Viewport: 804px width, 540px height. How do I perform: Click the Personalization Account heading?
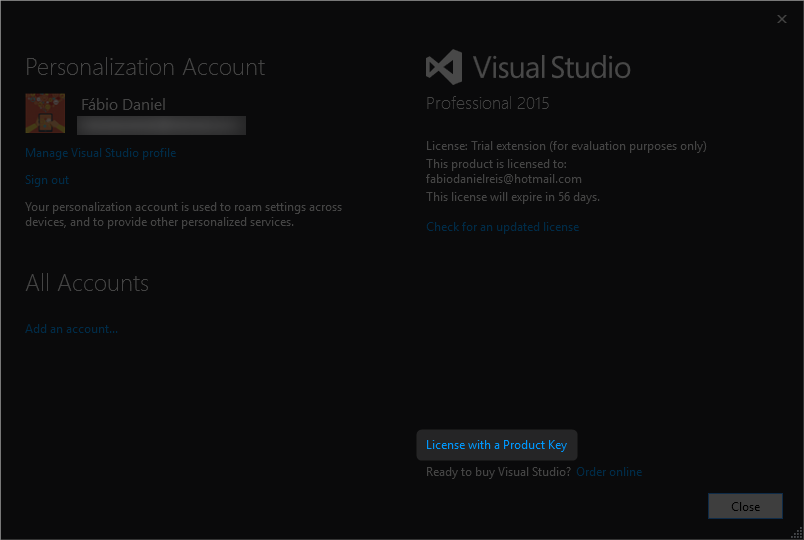pyautogui.click(x=145, y=67)
